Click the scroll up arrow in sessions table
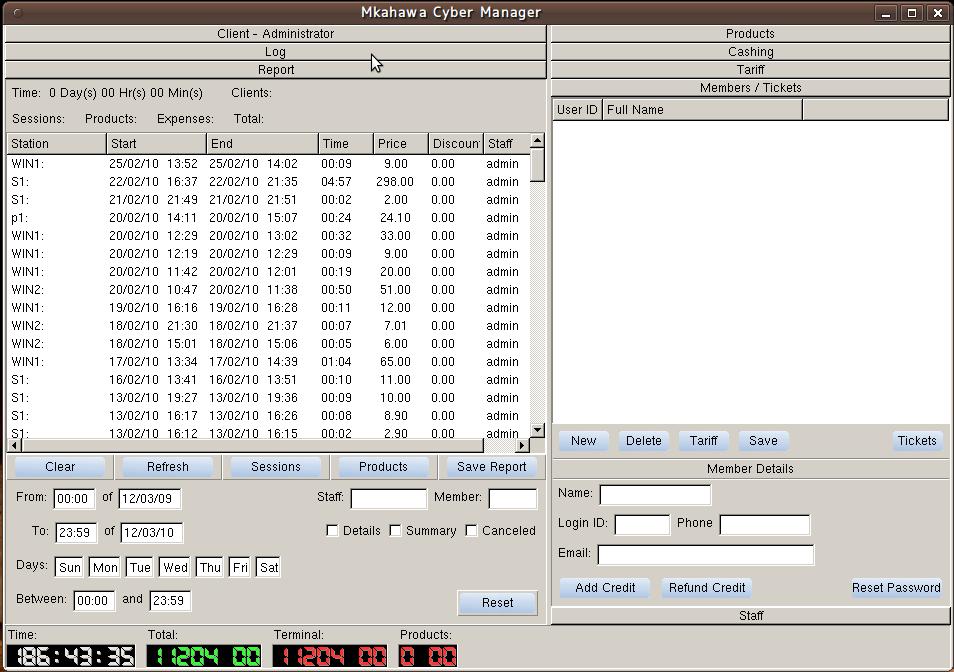954x672 pixels. 537,142
